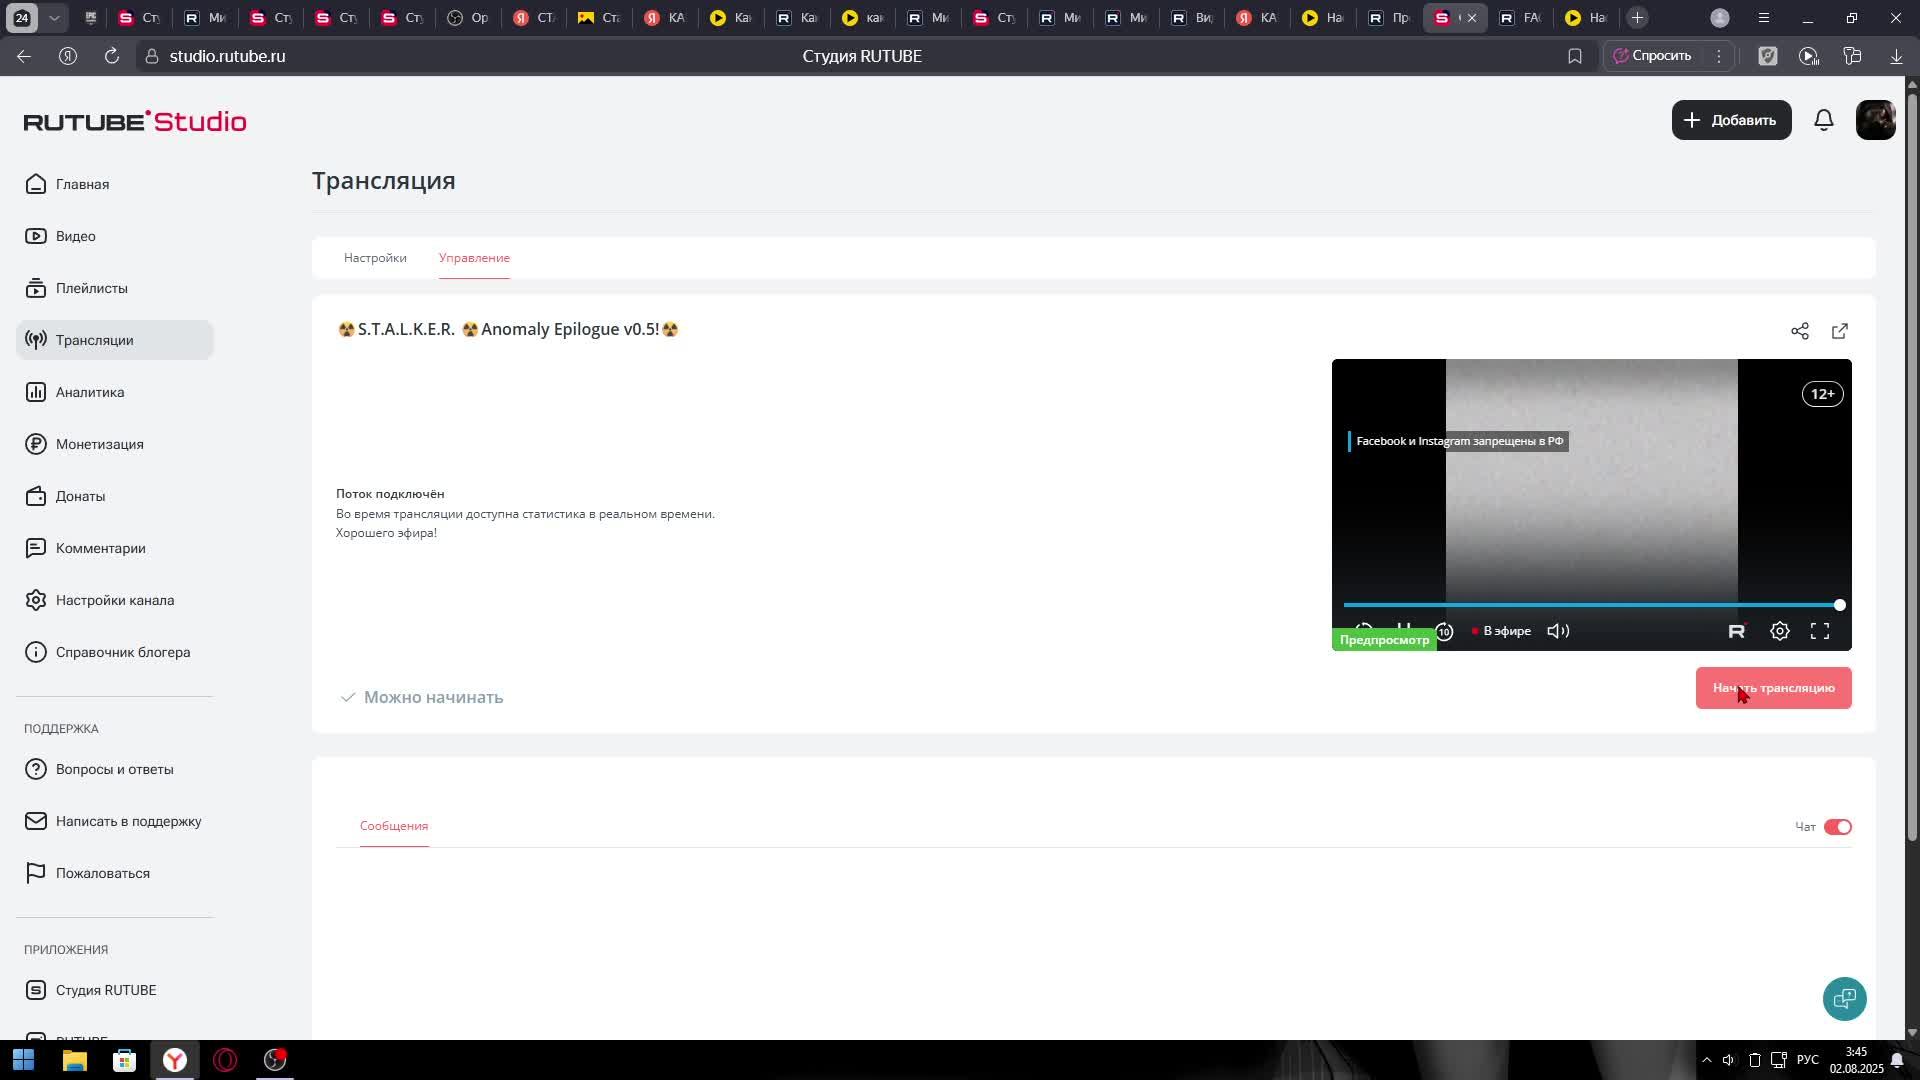Open Аналитика in the sidebar
The height and width of the screenshot is (1080, 1920).
(x=90, y=392)
